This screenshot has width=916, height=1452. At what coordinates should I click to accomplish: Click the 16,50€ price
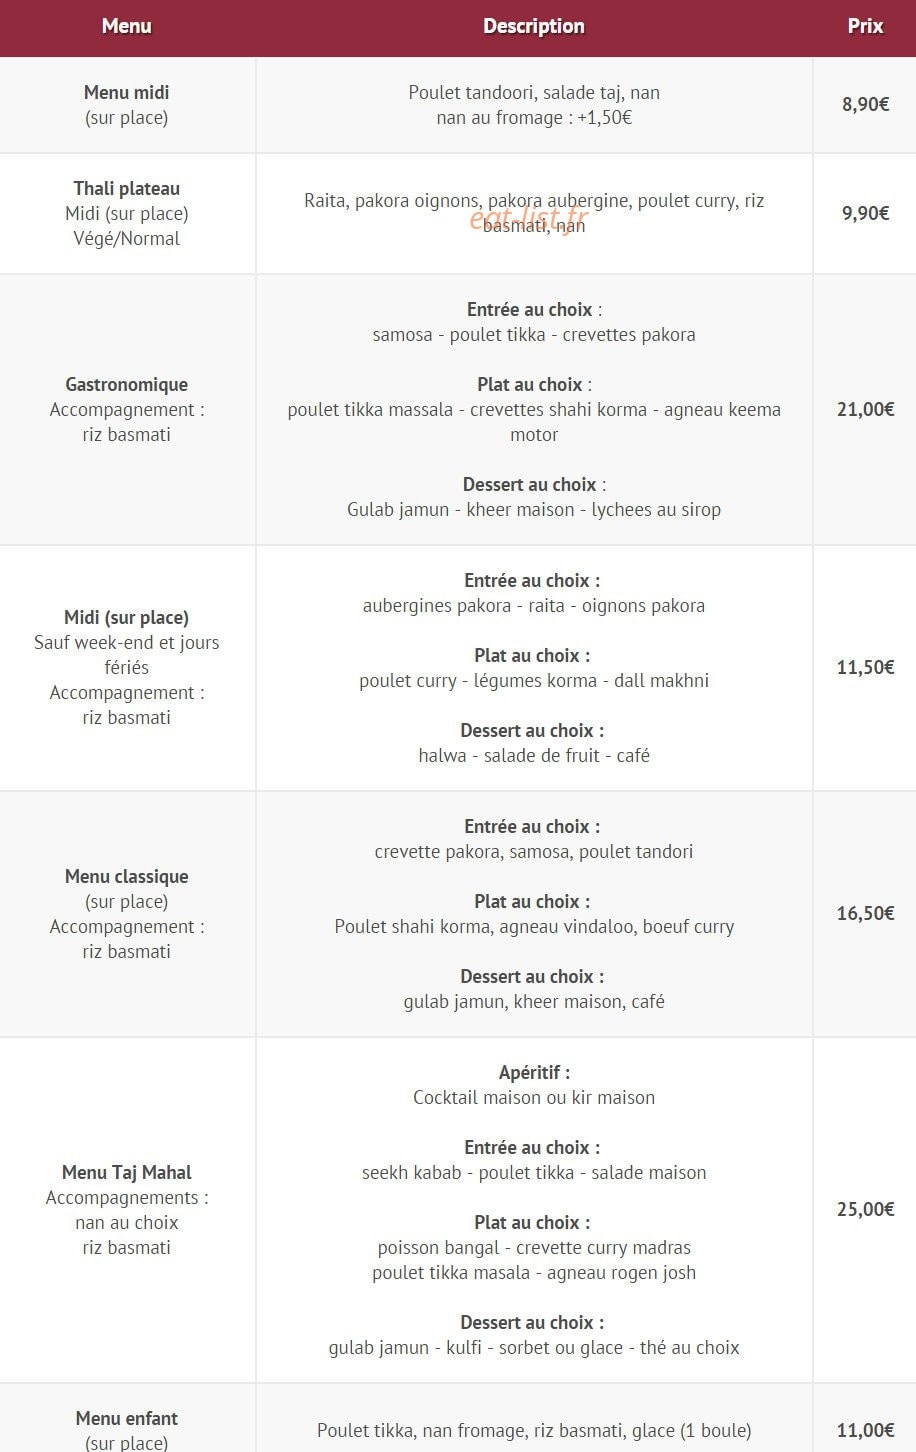[865, 913]
